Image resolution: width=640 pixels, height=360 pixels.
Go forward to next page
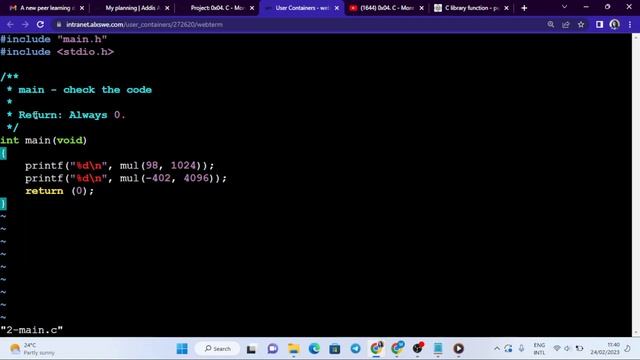coord(25,24)
